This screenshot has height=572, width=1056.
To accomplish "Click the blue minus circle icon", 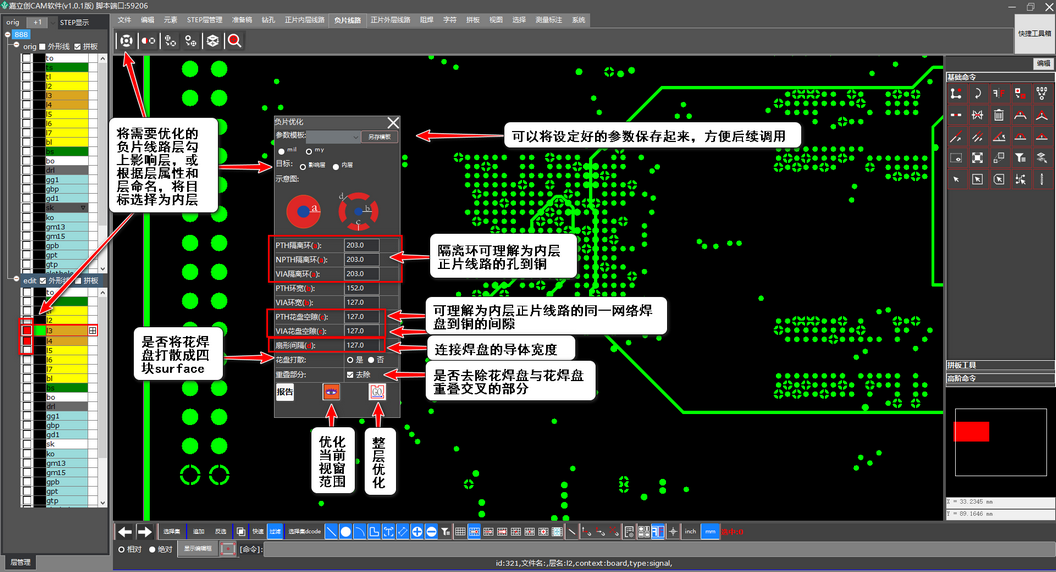I will tap(431, 532).
